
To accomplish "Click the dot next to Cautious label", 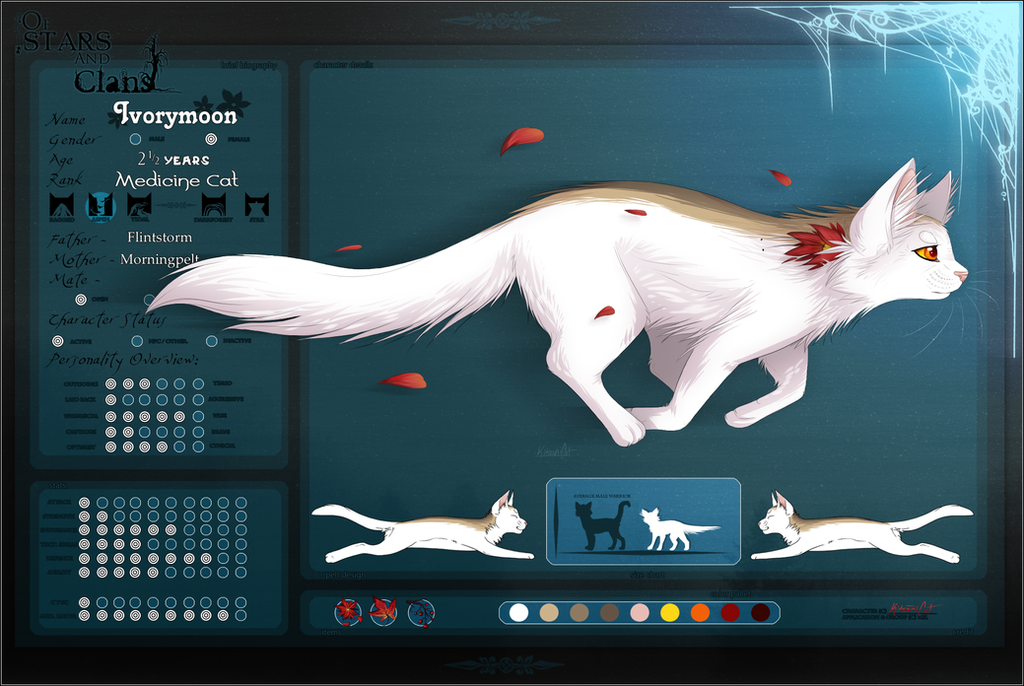I will click(111, 432).
